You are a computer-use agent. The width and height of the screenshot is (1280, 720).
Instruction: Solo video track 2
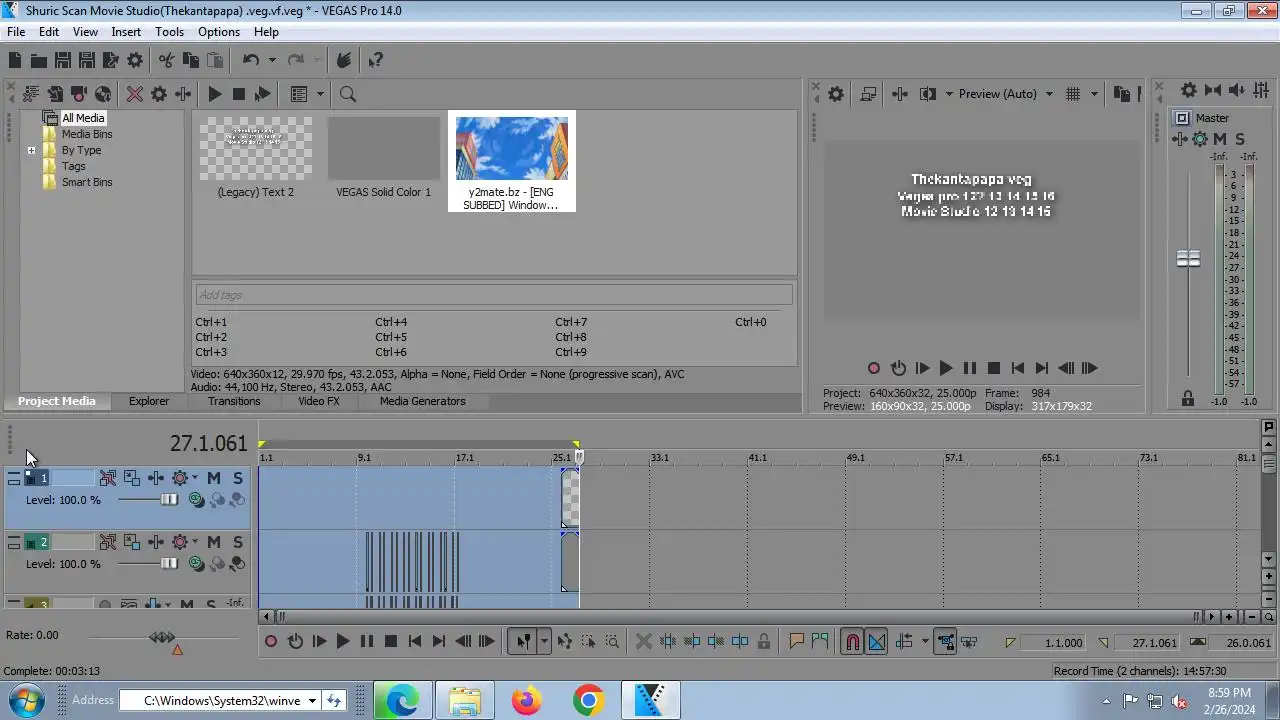point(238,542)
